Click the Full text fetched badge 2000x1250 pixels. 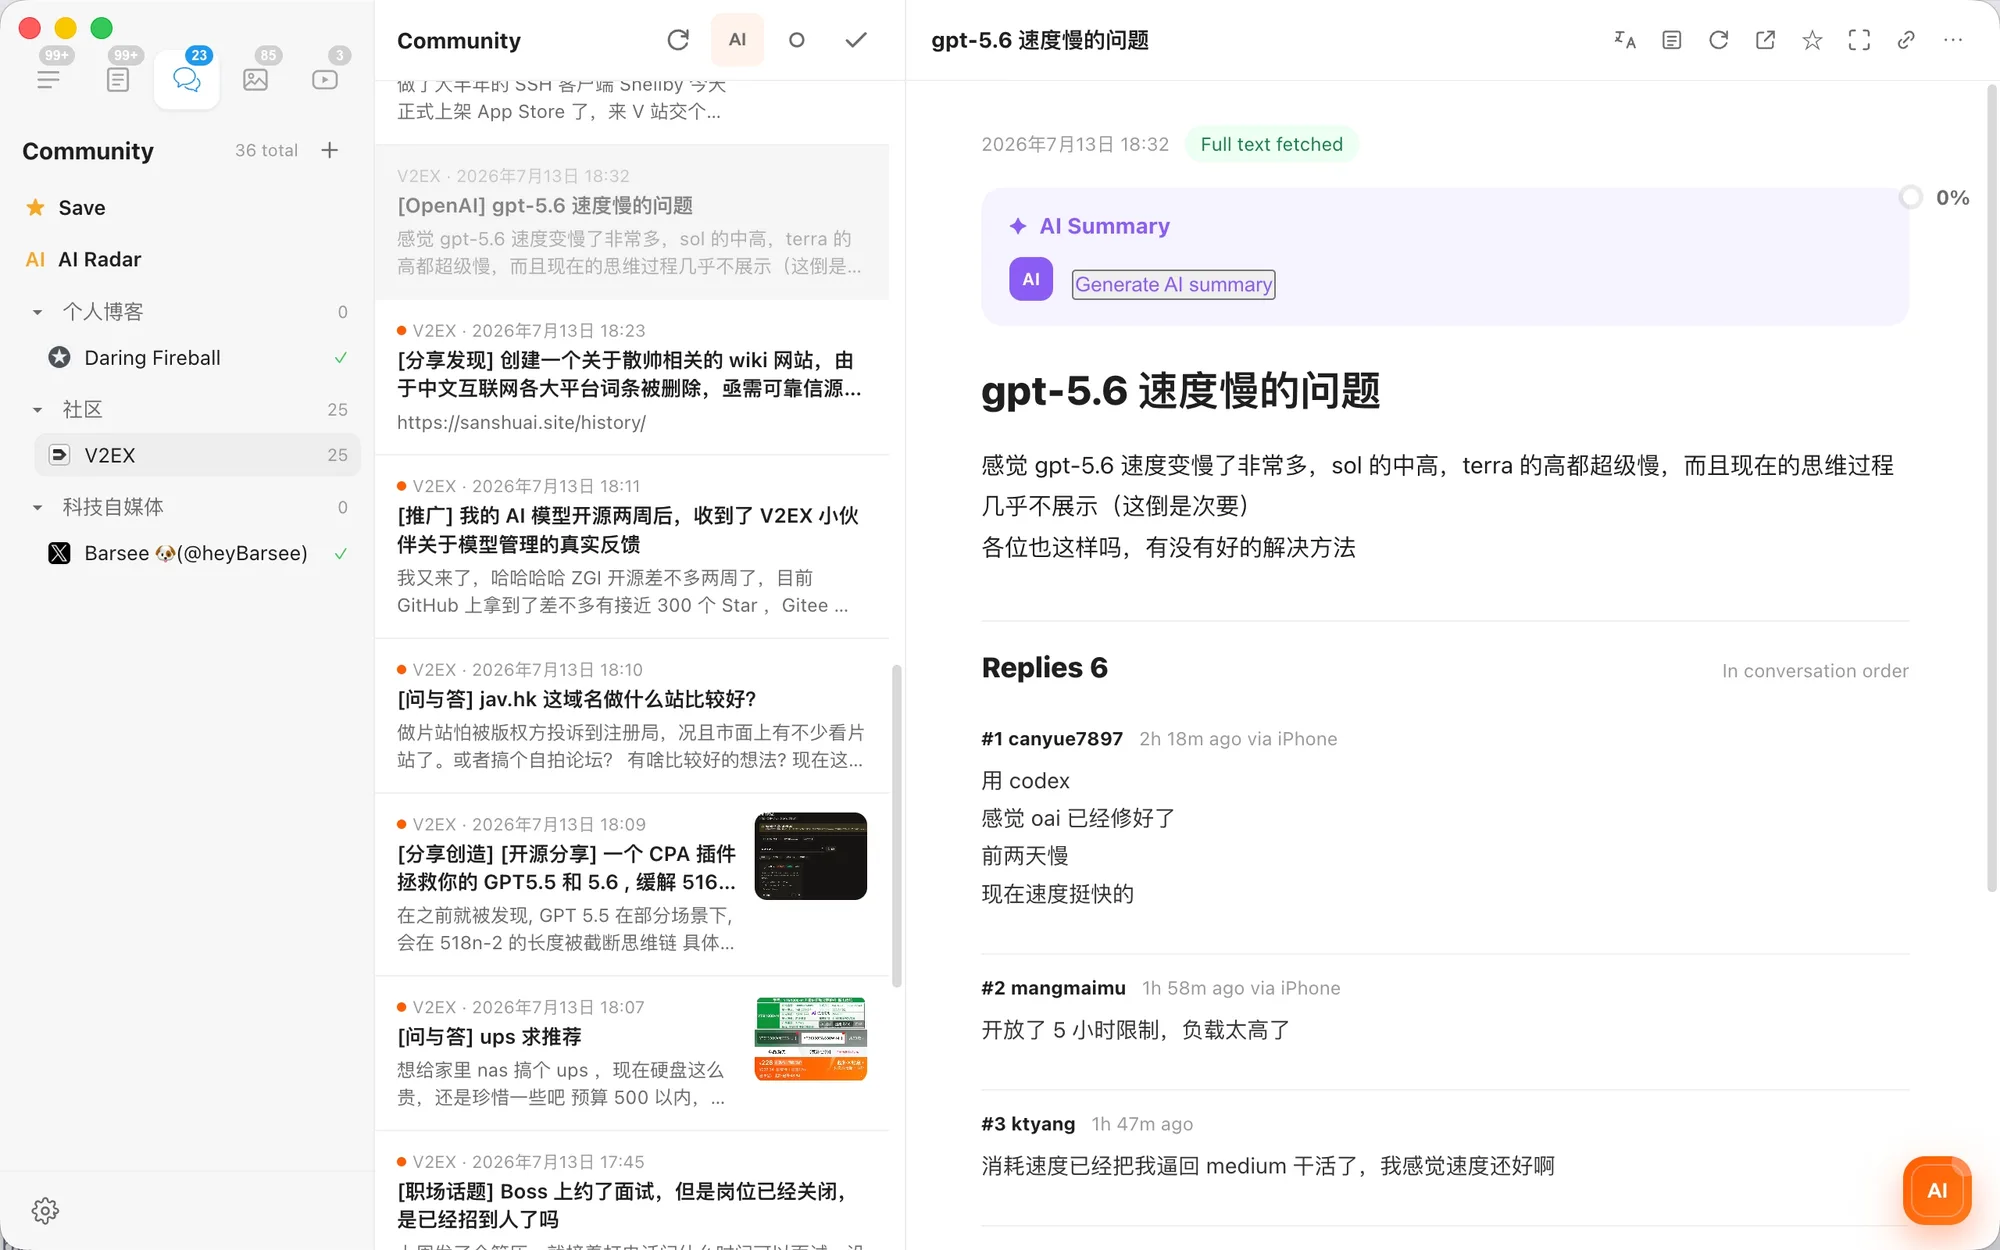1271,144
